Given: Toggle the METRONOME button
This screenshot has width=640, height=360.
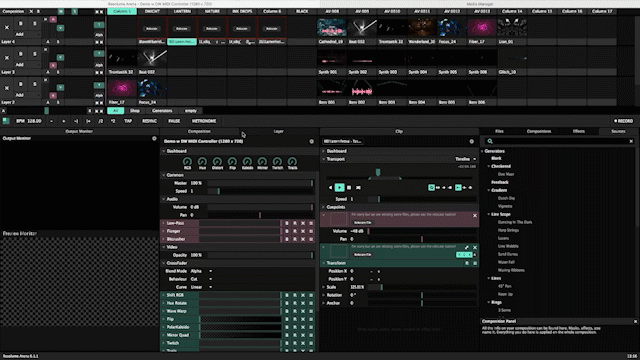Looking at the screenshot, I should [204, 121].
